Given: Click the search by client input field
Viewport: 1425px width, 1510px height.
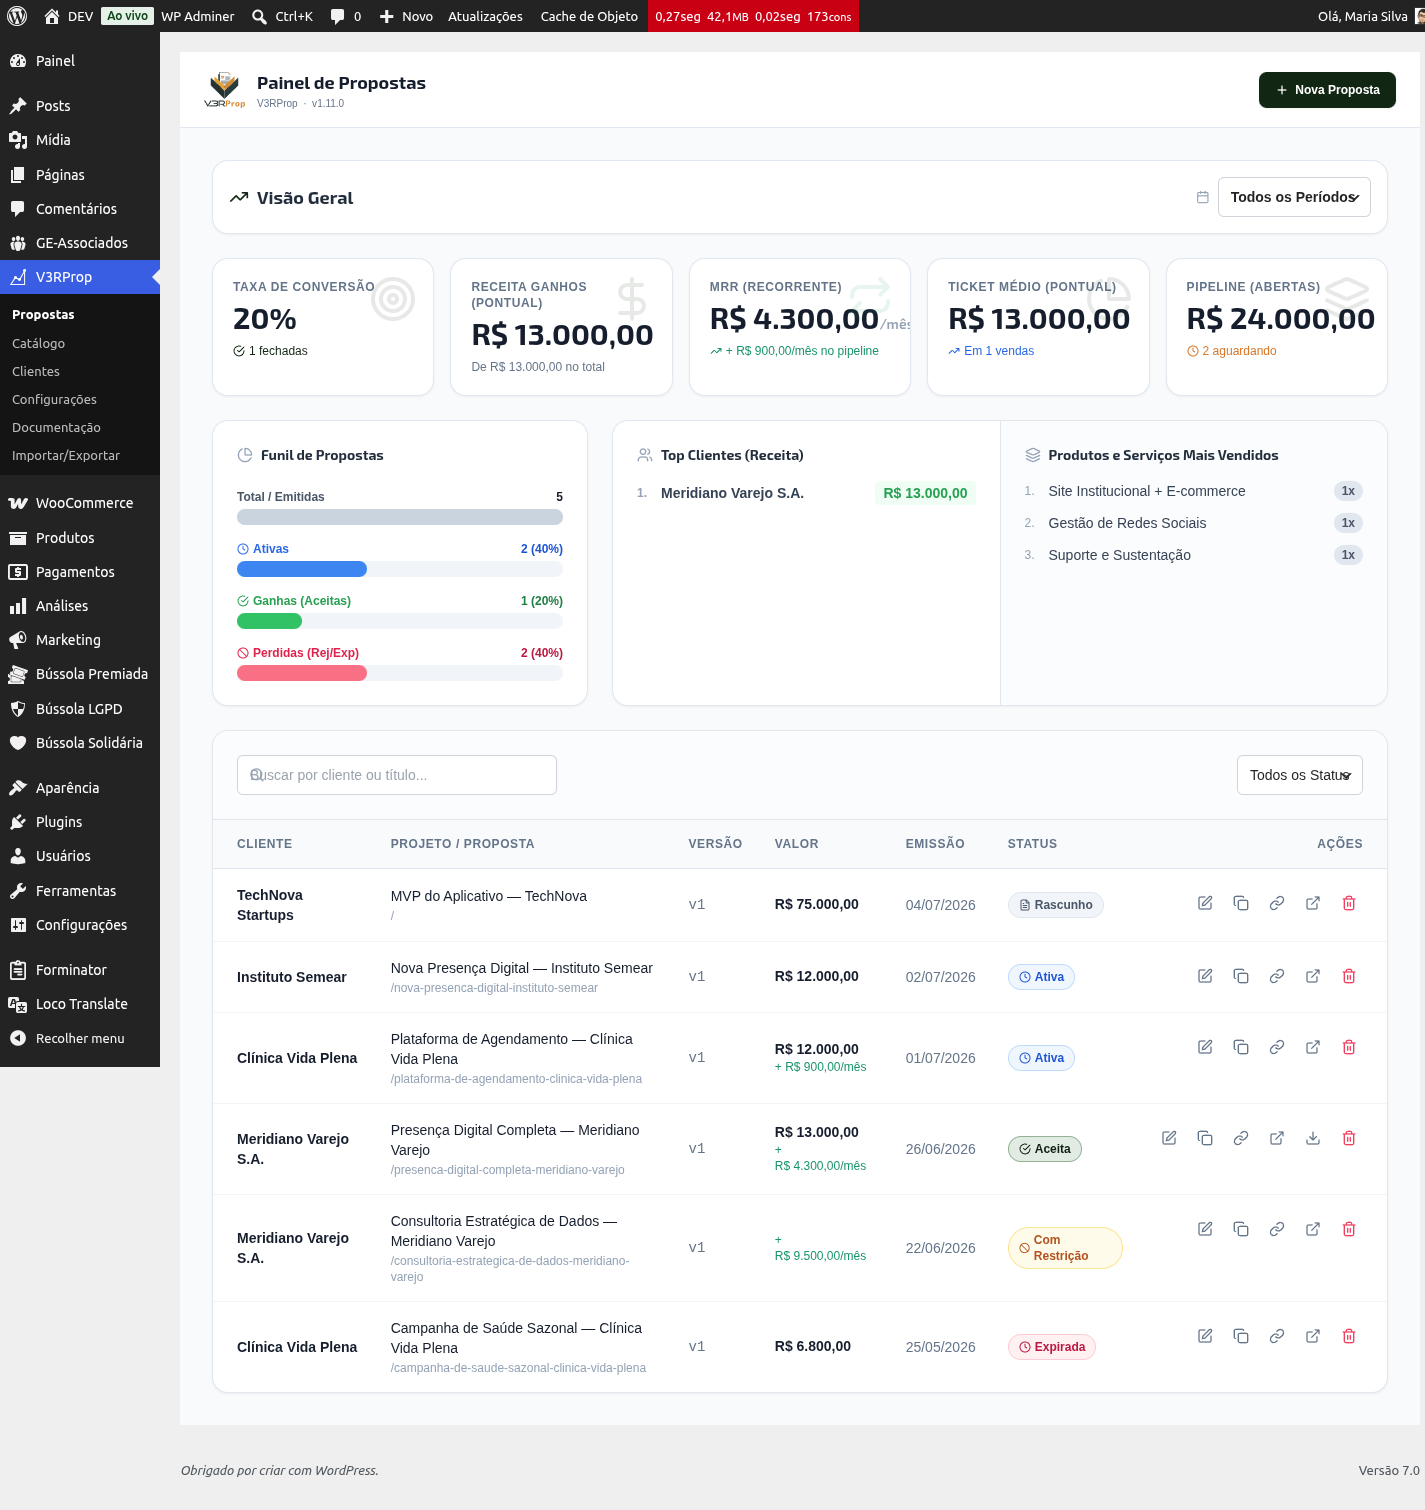Looking at the screenshot, I should [397, 775].
